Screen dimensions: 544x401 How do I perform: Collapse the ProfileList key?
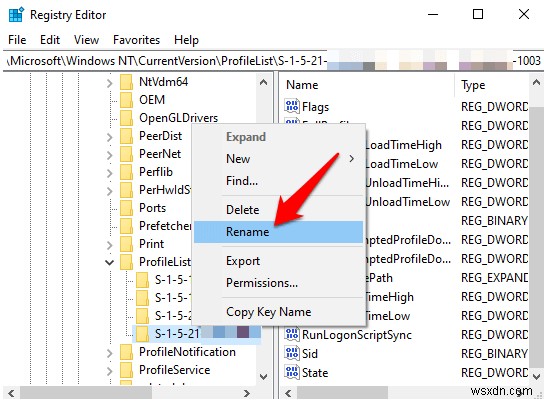[x=110, y=263]
